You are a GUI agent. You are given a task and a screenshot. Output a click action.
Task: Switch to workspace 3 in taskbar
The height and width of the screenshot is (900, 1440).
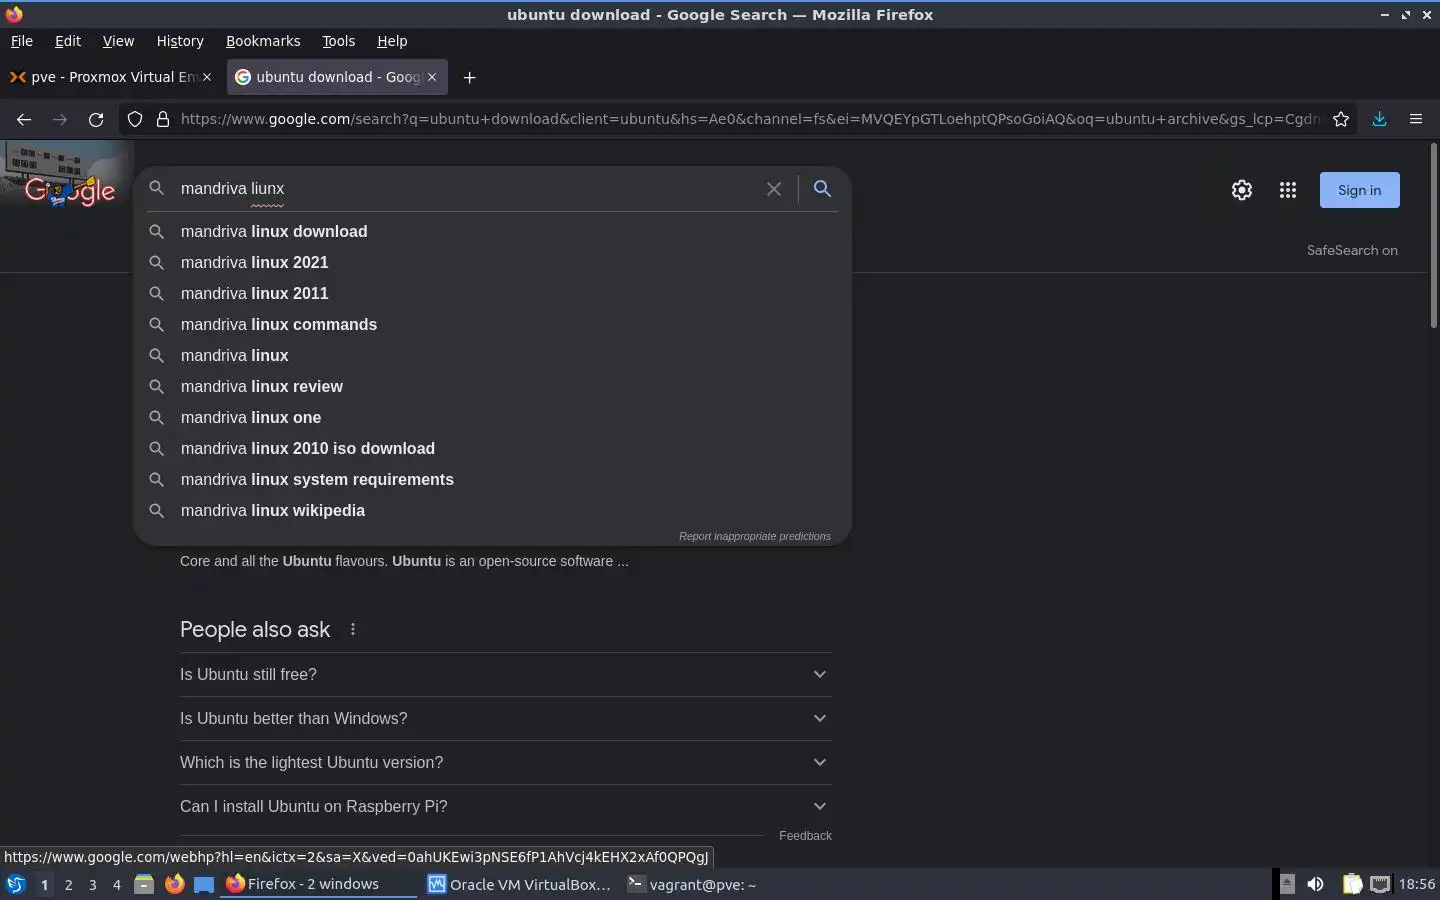pyautogui.click(x=92, y=884)
